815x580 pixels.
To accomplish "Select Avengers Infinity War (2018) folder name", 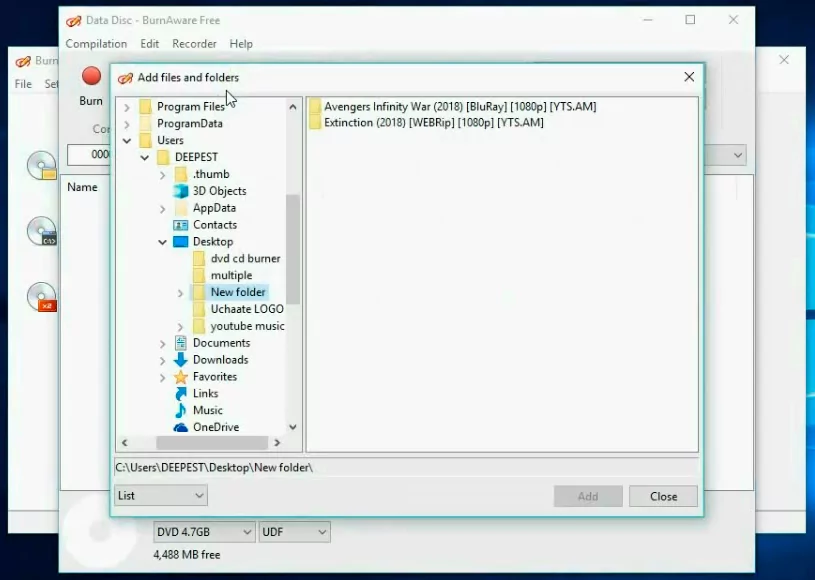I will tap(460, 107).
